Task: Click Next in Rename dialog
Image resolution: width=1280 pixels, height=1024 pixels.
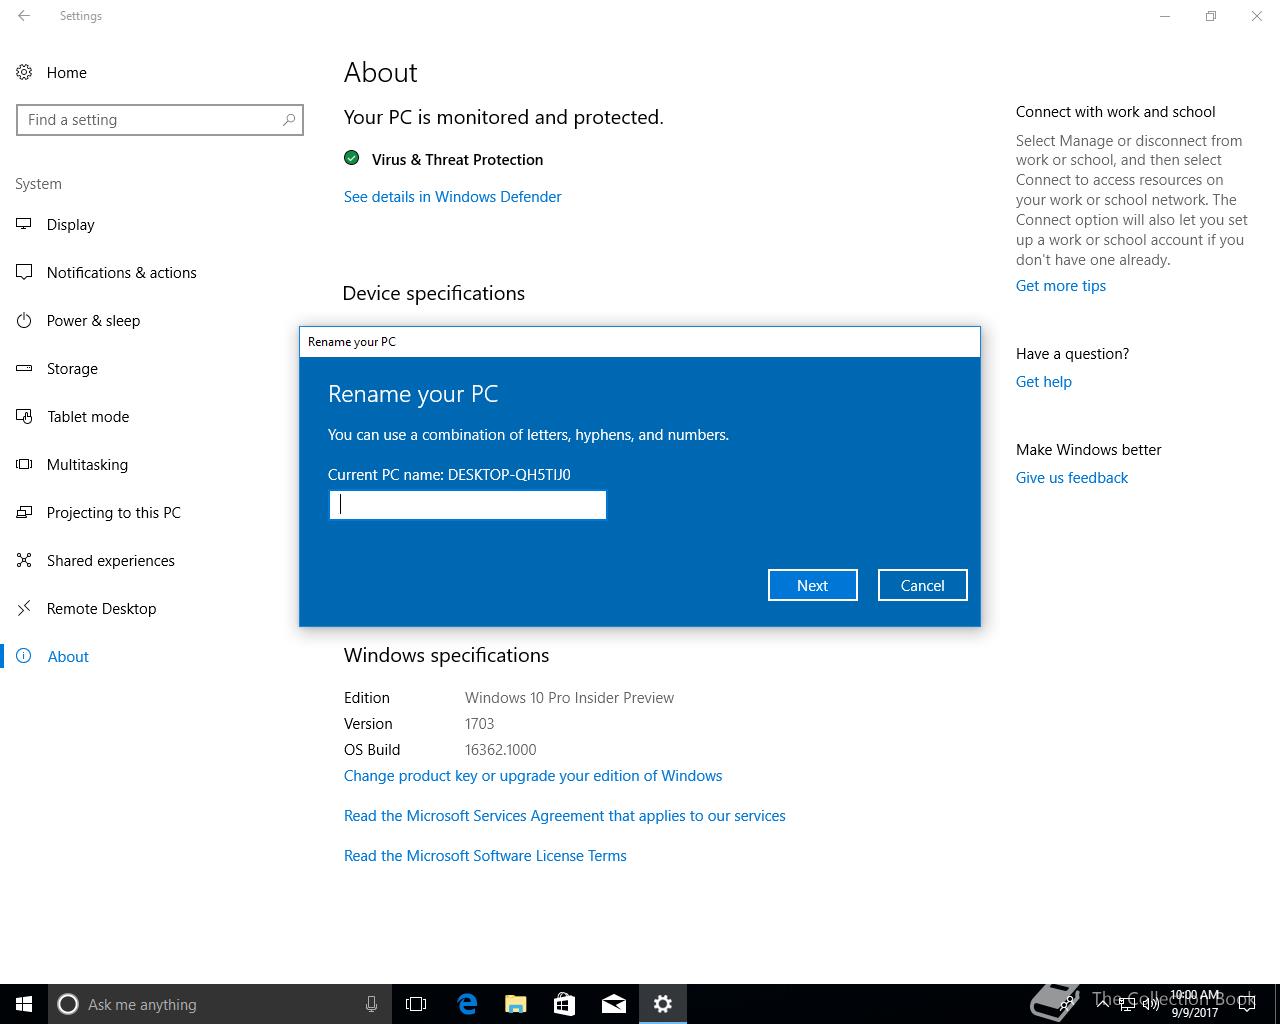Action: 812,585
